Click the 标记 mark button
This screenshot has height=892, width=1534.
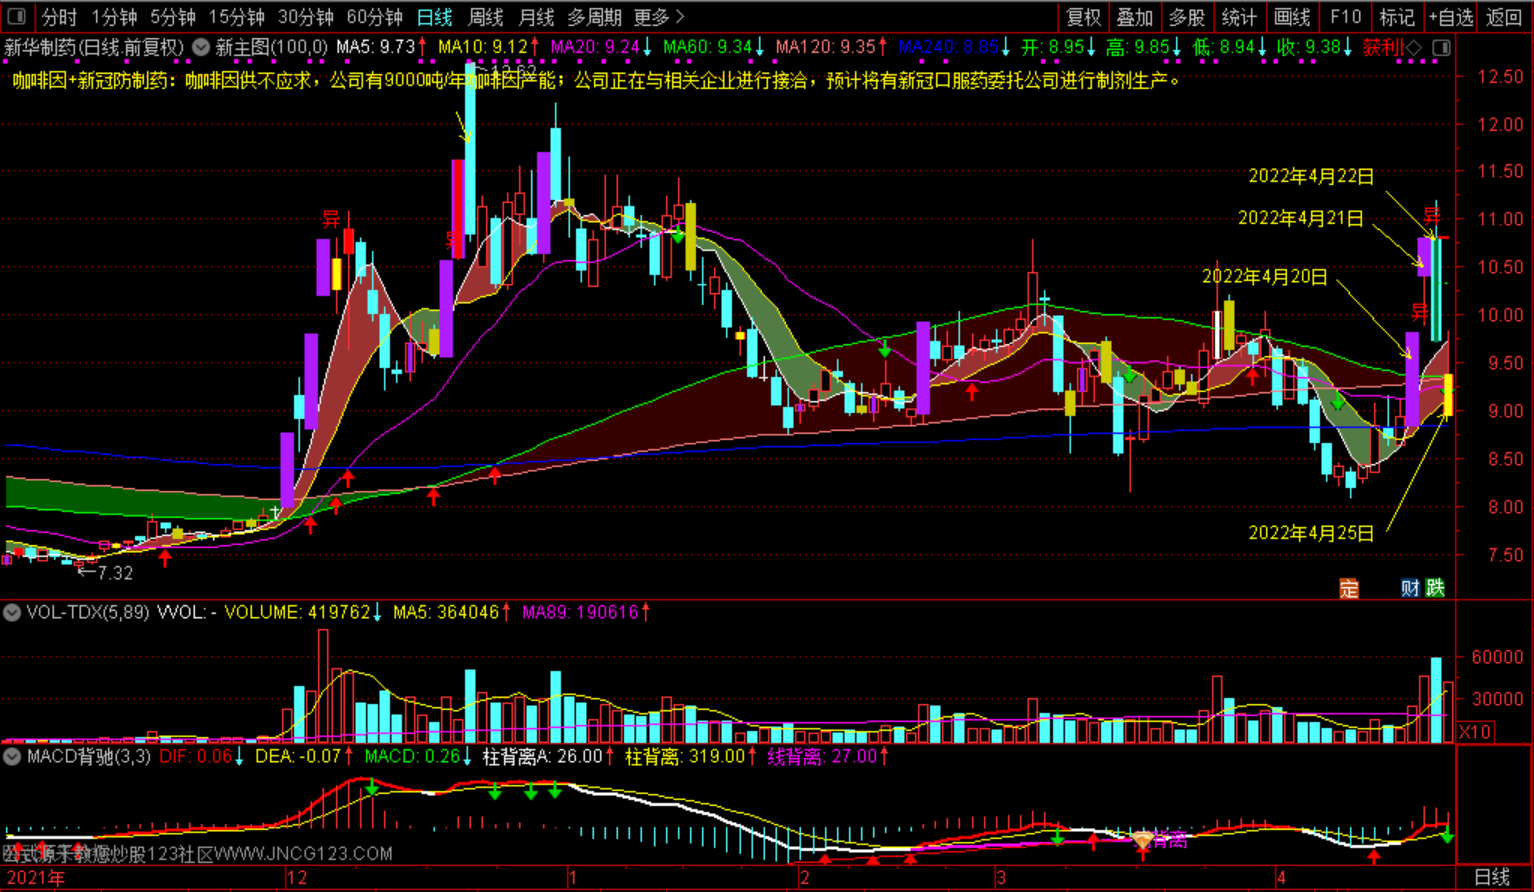tap(1397, 17)
